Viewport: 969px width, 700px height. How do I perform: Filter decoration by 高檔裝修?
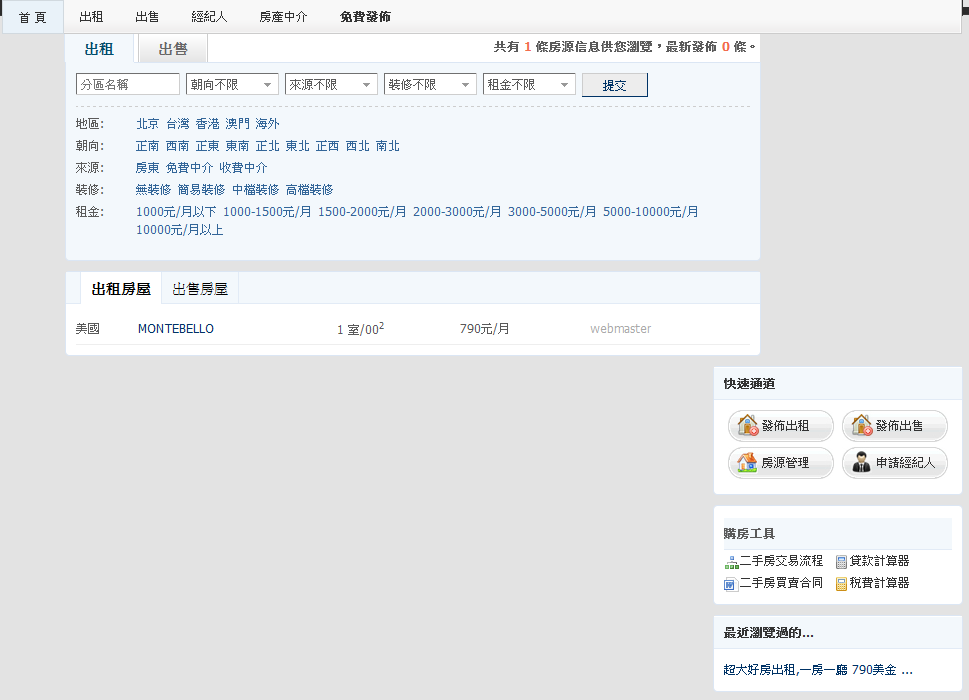310,190
